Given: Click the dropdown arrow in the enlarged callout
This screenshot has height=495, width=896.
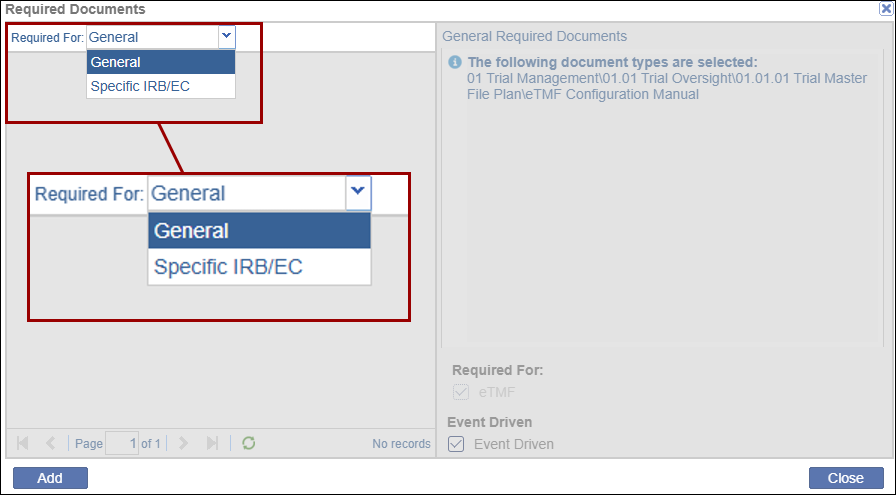Looking at the screenshot, I should tap(358, 193).
